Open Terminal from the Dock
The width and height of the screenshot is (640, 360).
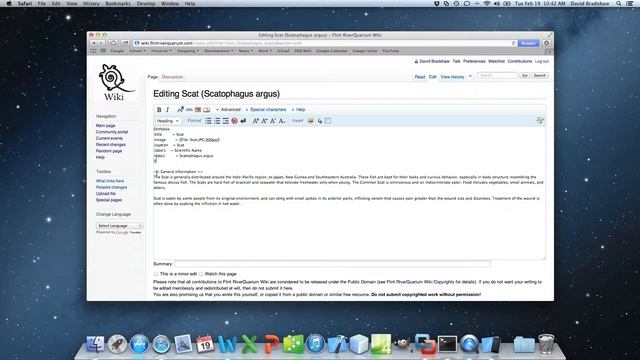pyautogui.click(x=447, y=344)
